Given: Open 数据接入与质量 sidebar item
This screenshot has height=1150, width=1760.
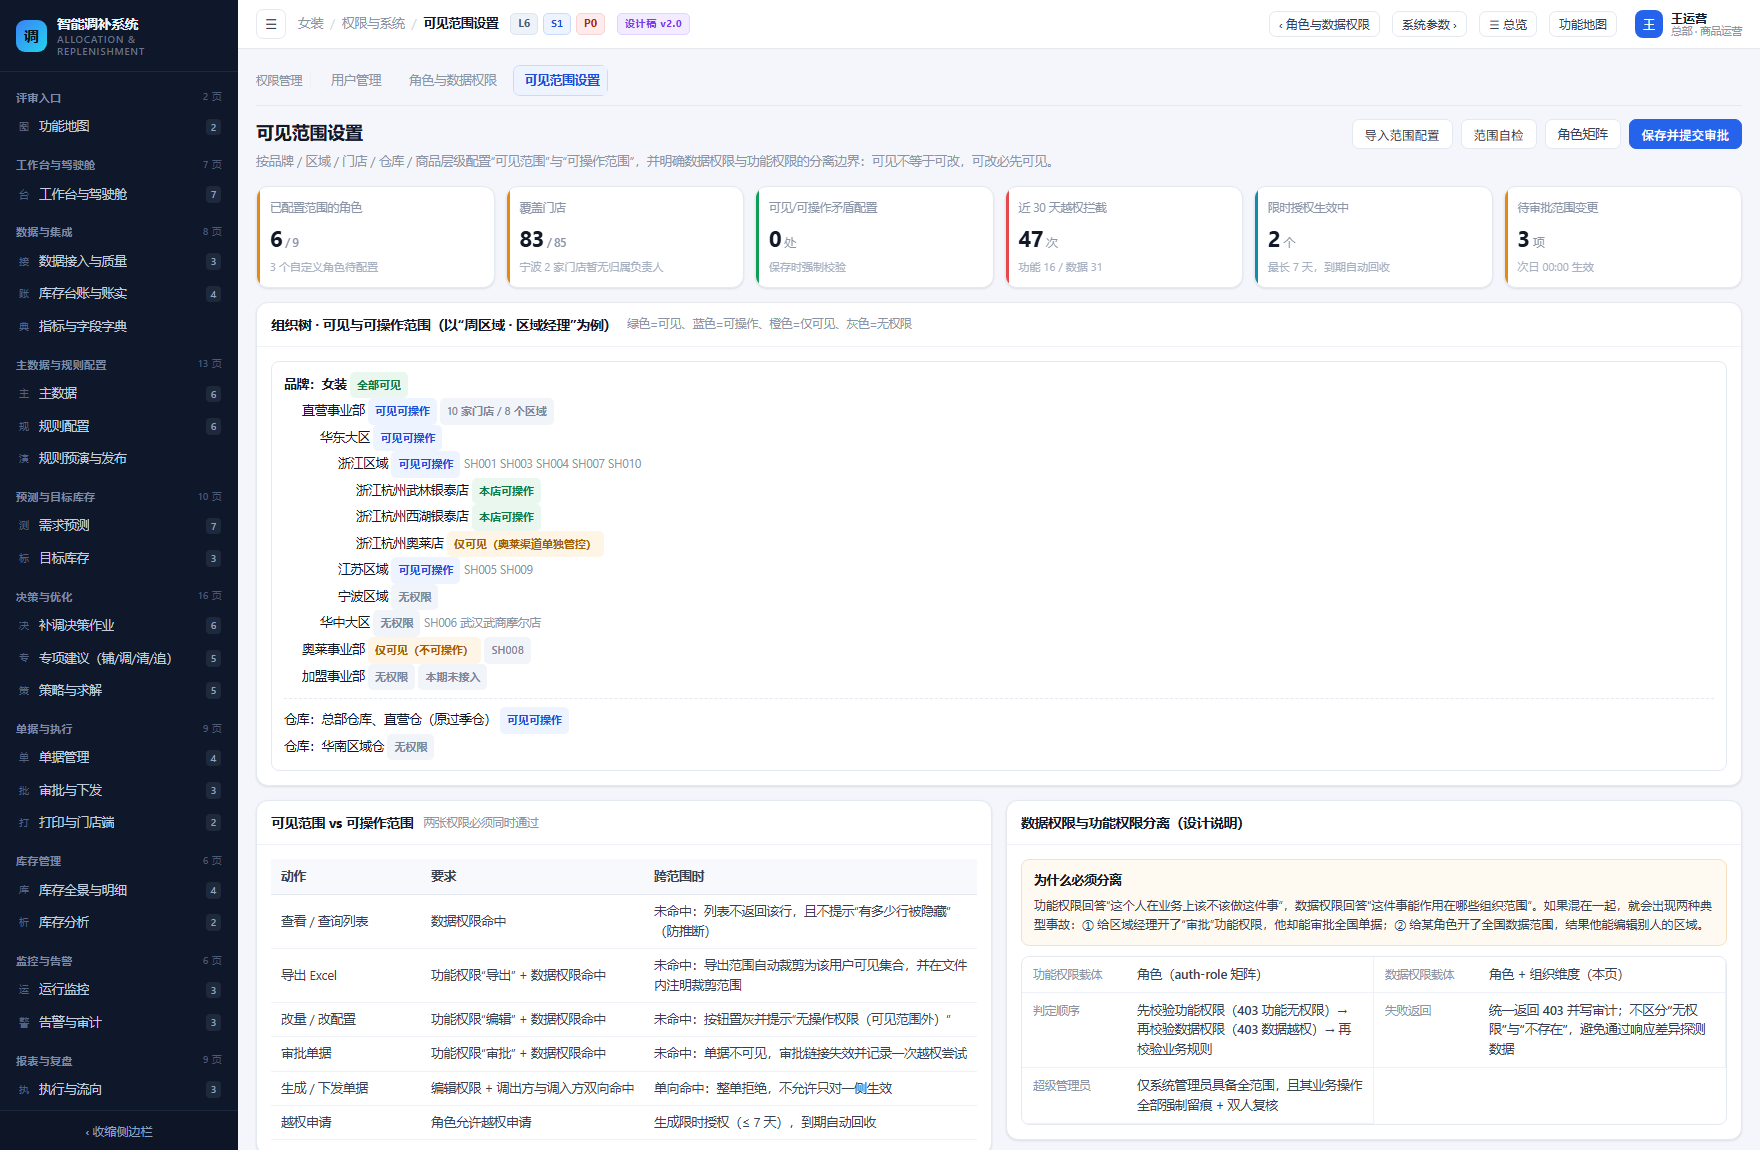Looking at the screenshot, I should point(119,262).
